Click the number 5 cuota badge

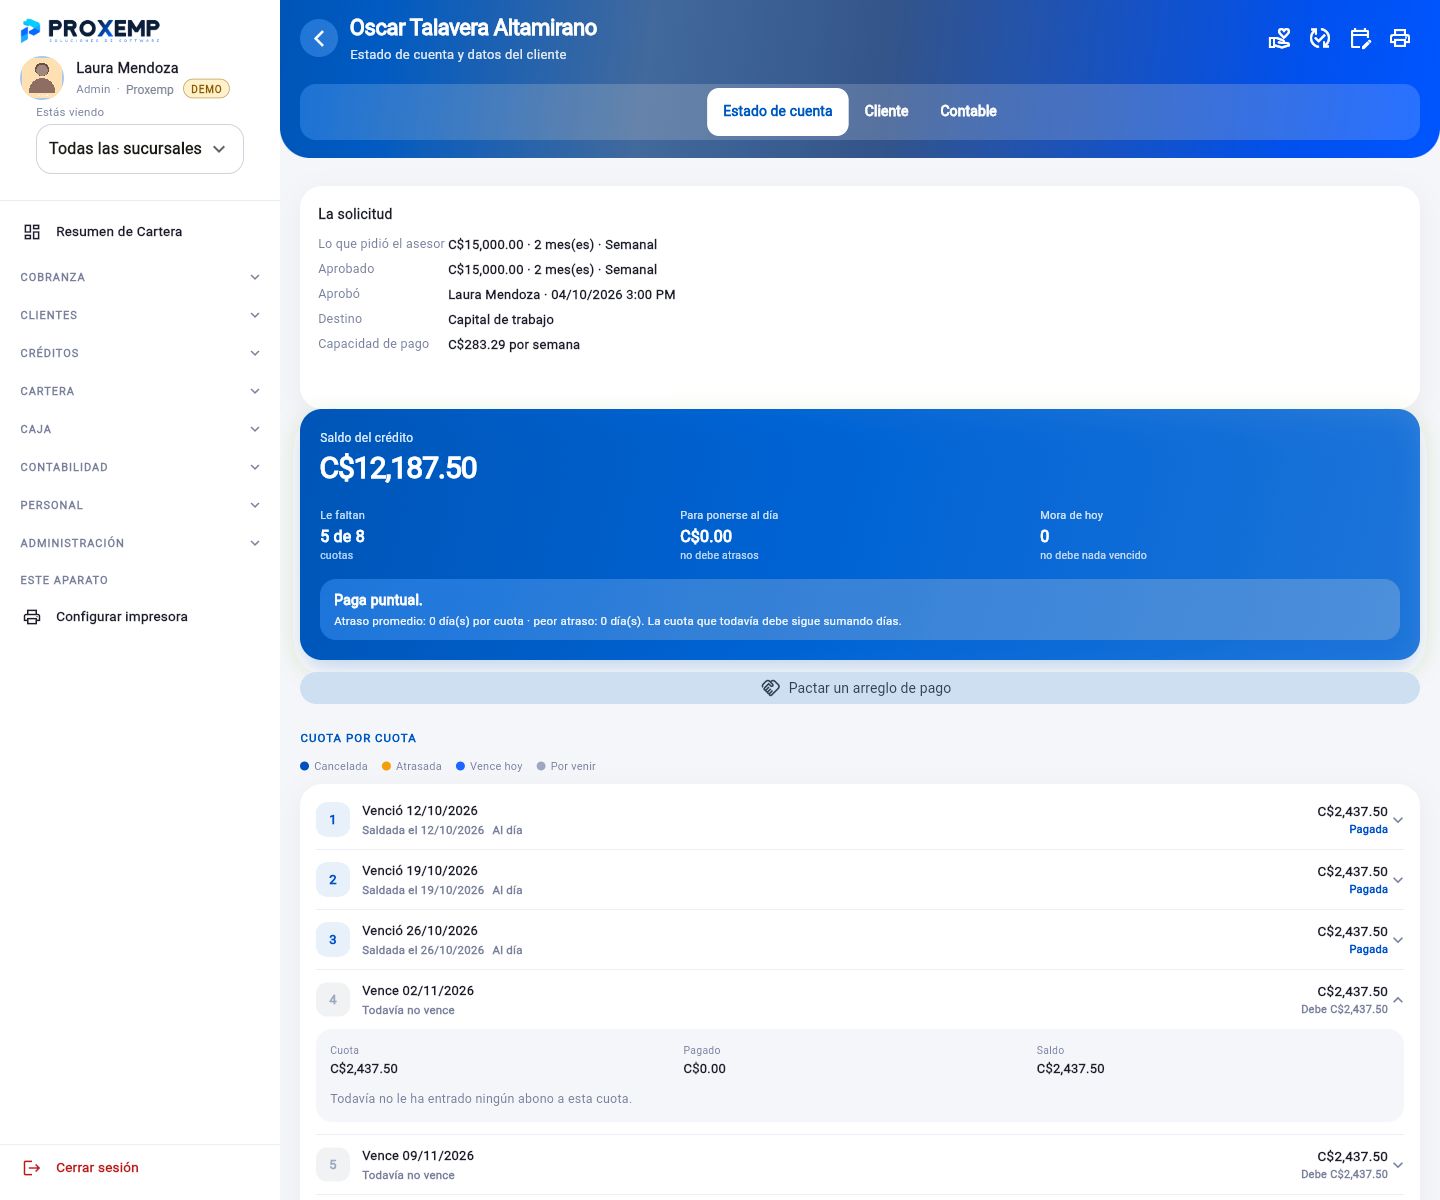coord(333,1165)
